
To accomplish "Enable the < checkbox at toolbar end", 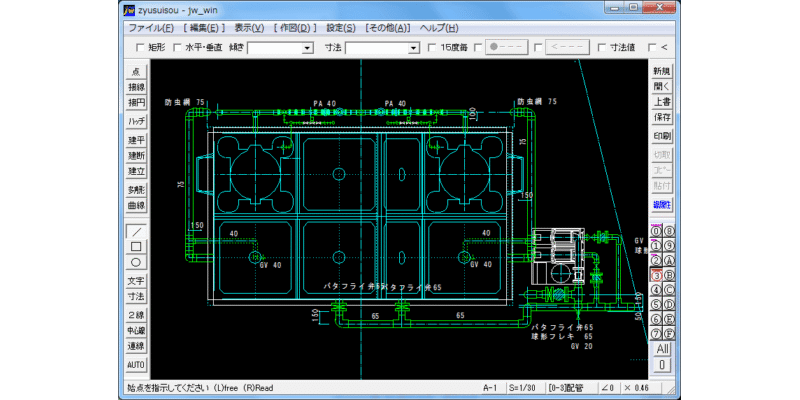I will coord(652,47).
